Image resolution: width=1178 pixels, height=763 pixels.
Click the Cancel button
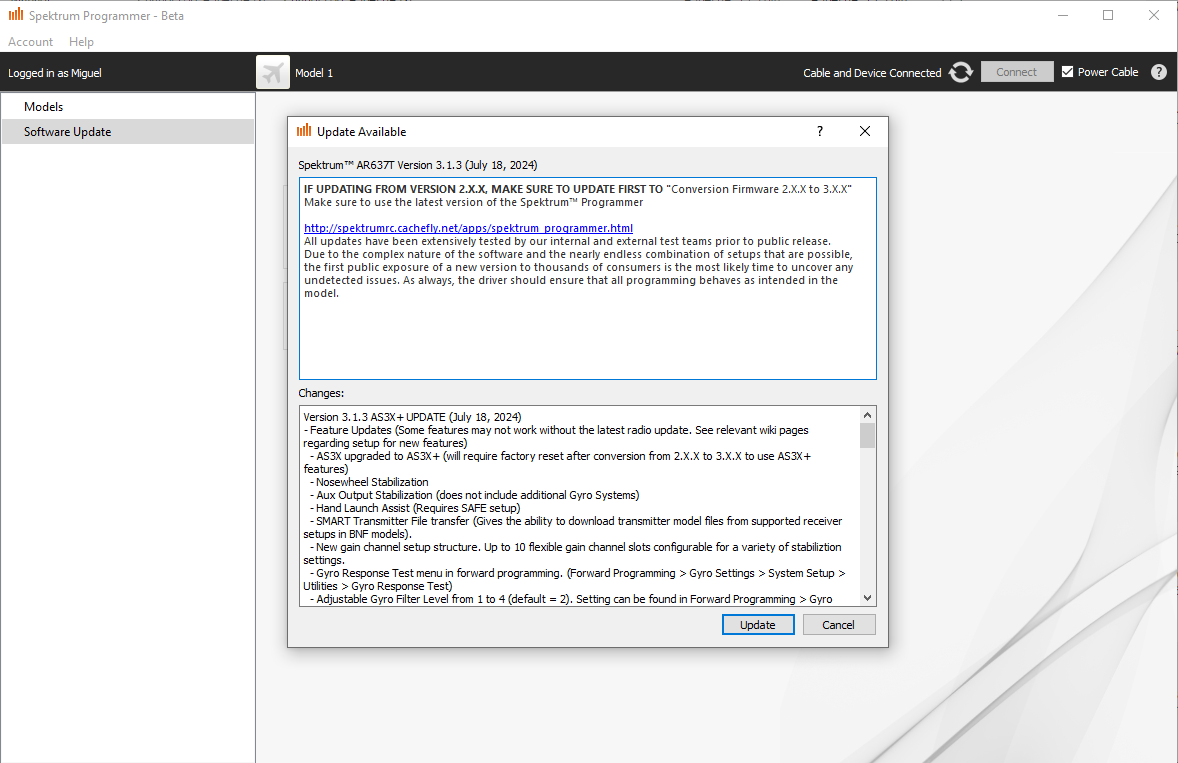pyautogui.click(x=838, y=625)
